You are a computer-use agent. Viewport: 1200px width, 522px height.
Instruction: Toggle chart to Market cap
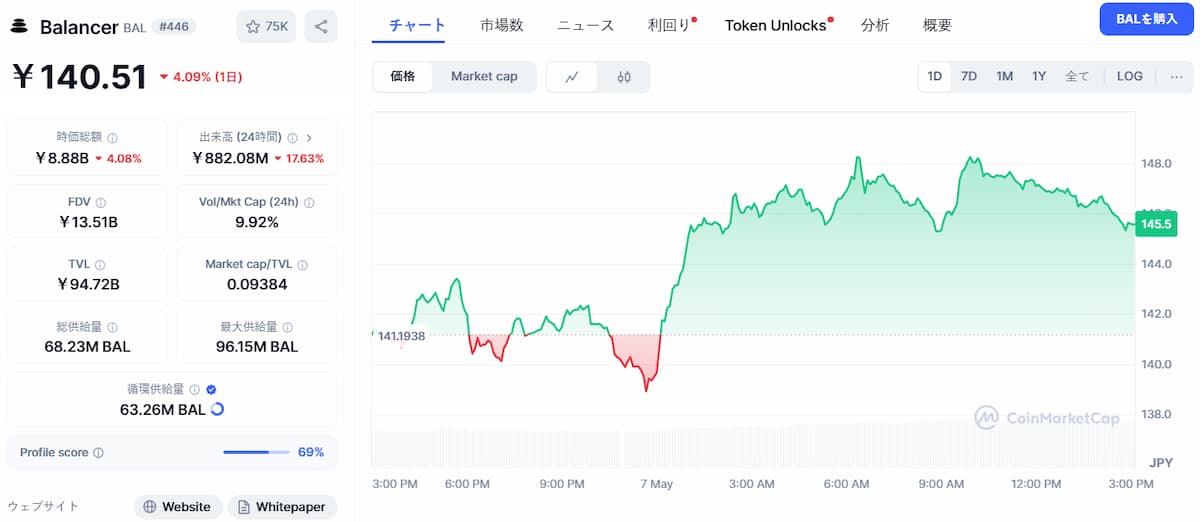tap(484, 76)
